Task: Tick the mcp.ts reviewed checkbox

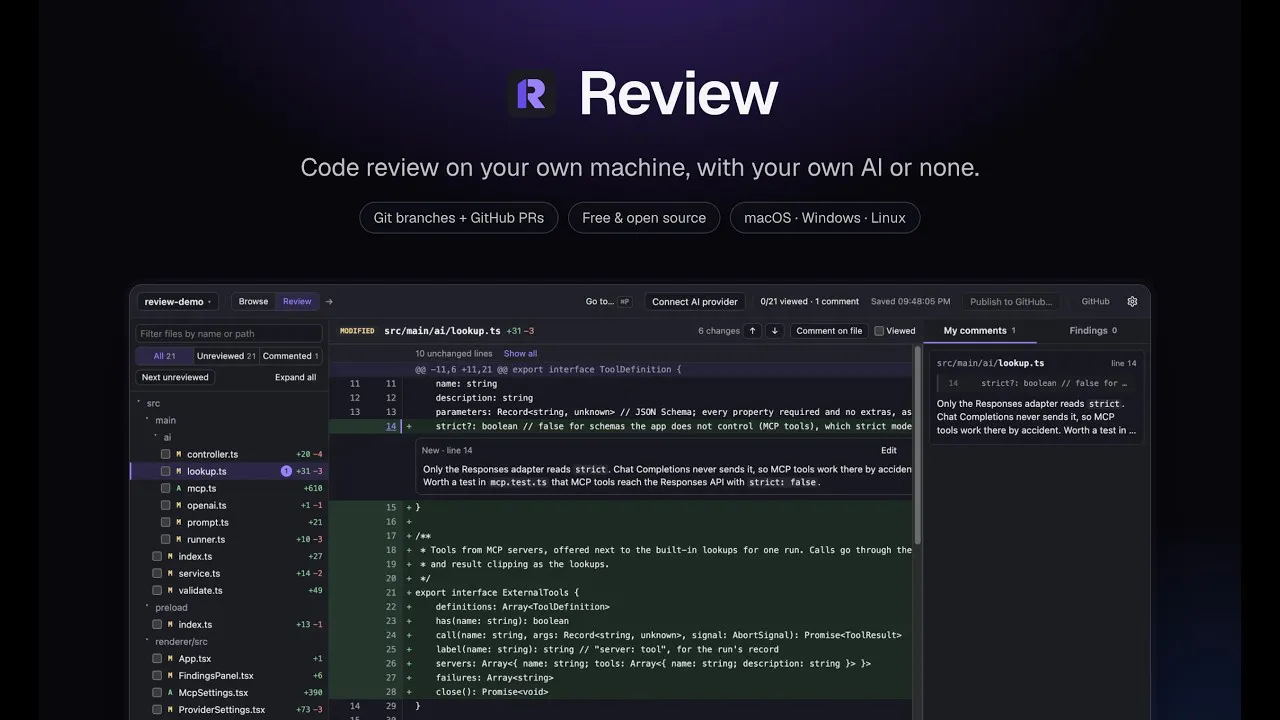Action: coord(166,488)
